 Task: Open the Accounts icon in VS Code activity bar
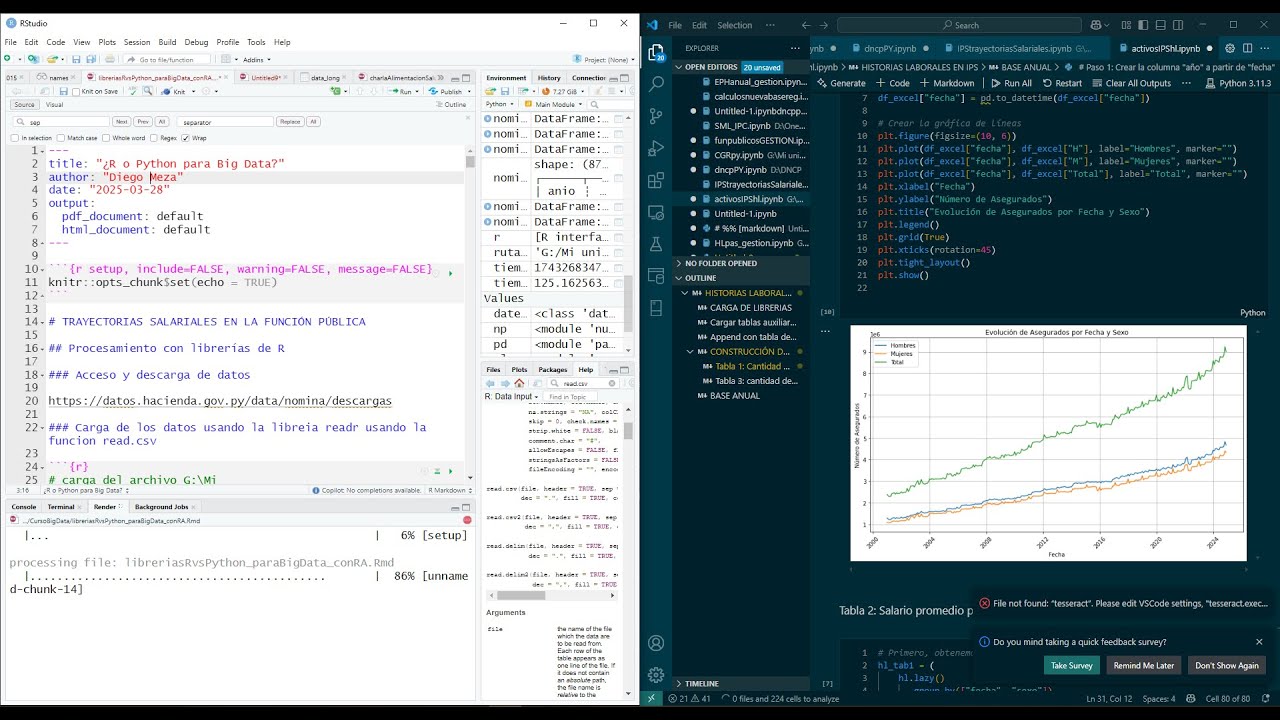(x=656, y=644)
